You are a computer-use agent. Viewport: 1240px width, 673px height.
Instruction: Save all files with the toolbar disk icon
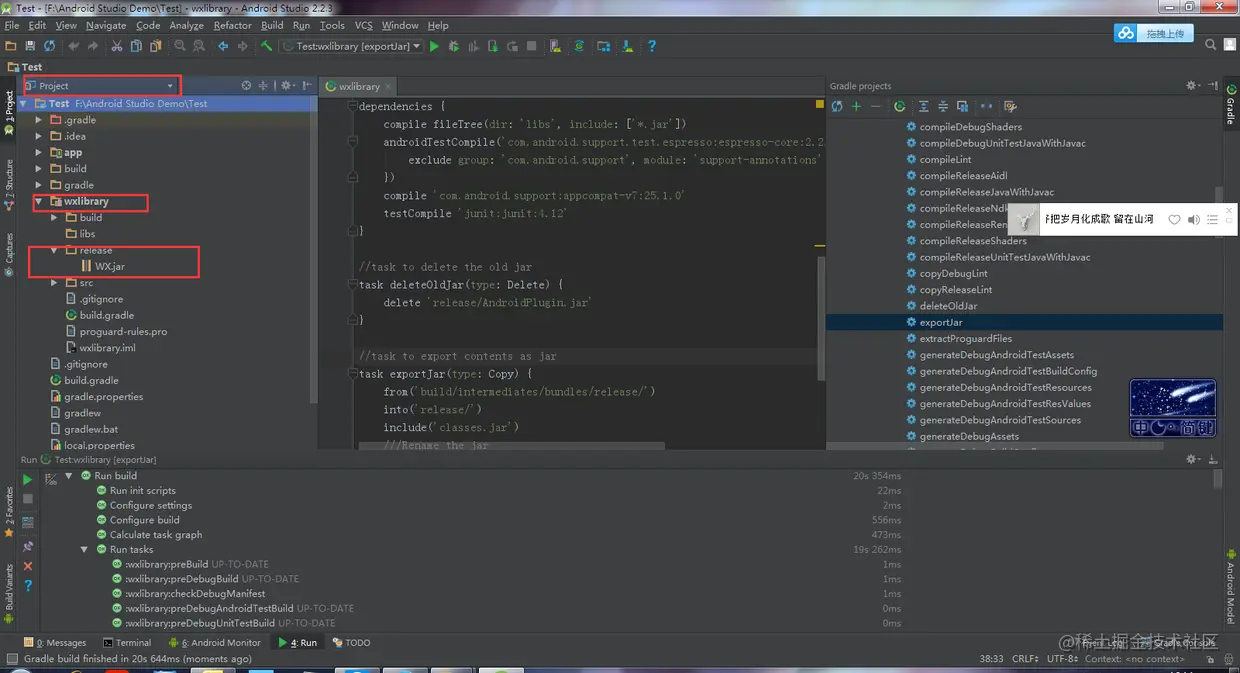pos(30,46)
